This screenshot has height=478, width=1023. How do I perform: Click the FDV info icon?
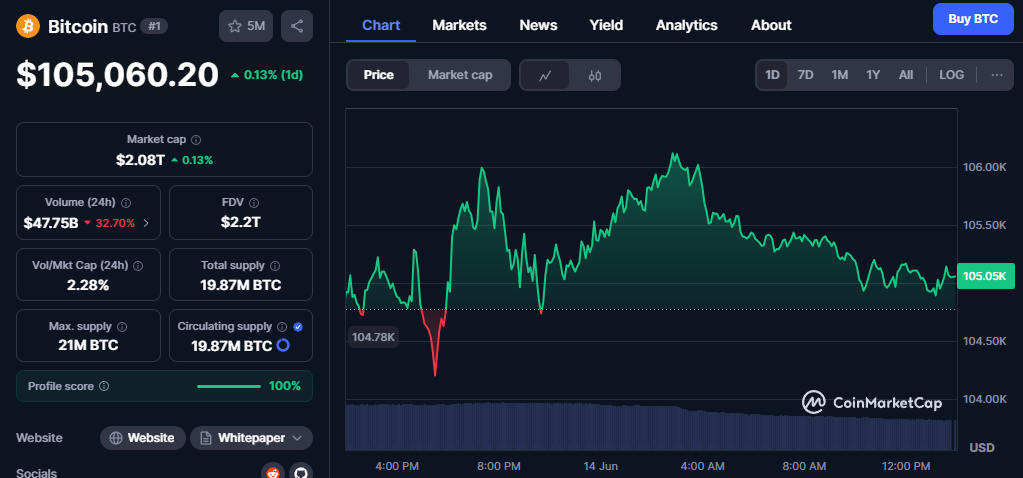point(254,203)
